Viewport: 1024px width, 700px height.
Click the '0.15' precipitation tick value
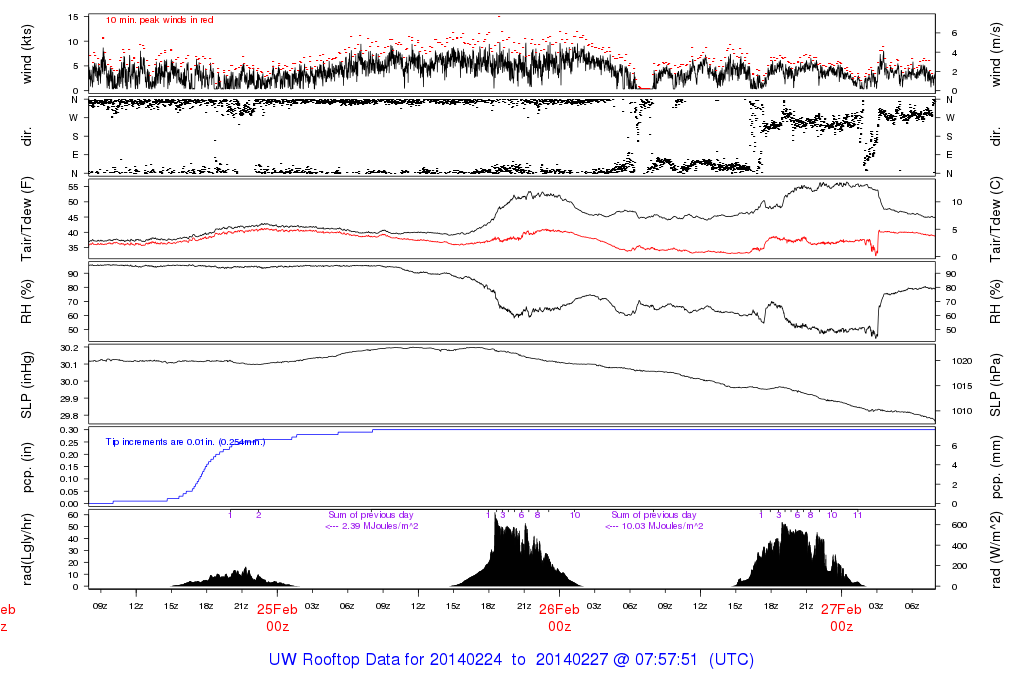click(70, 467)
